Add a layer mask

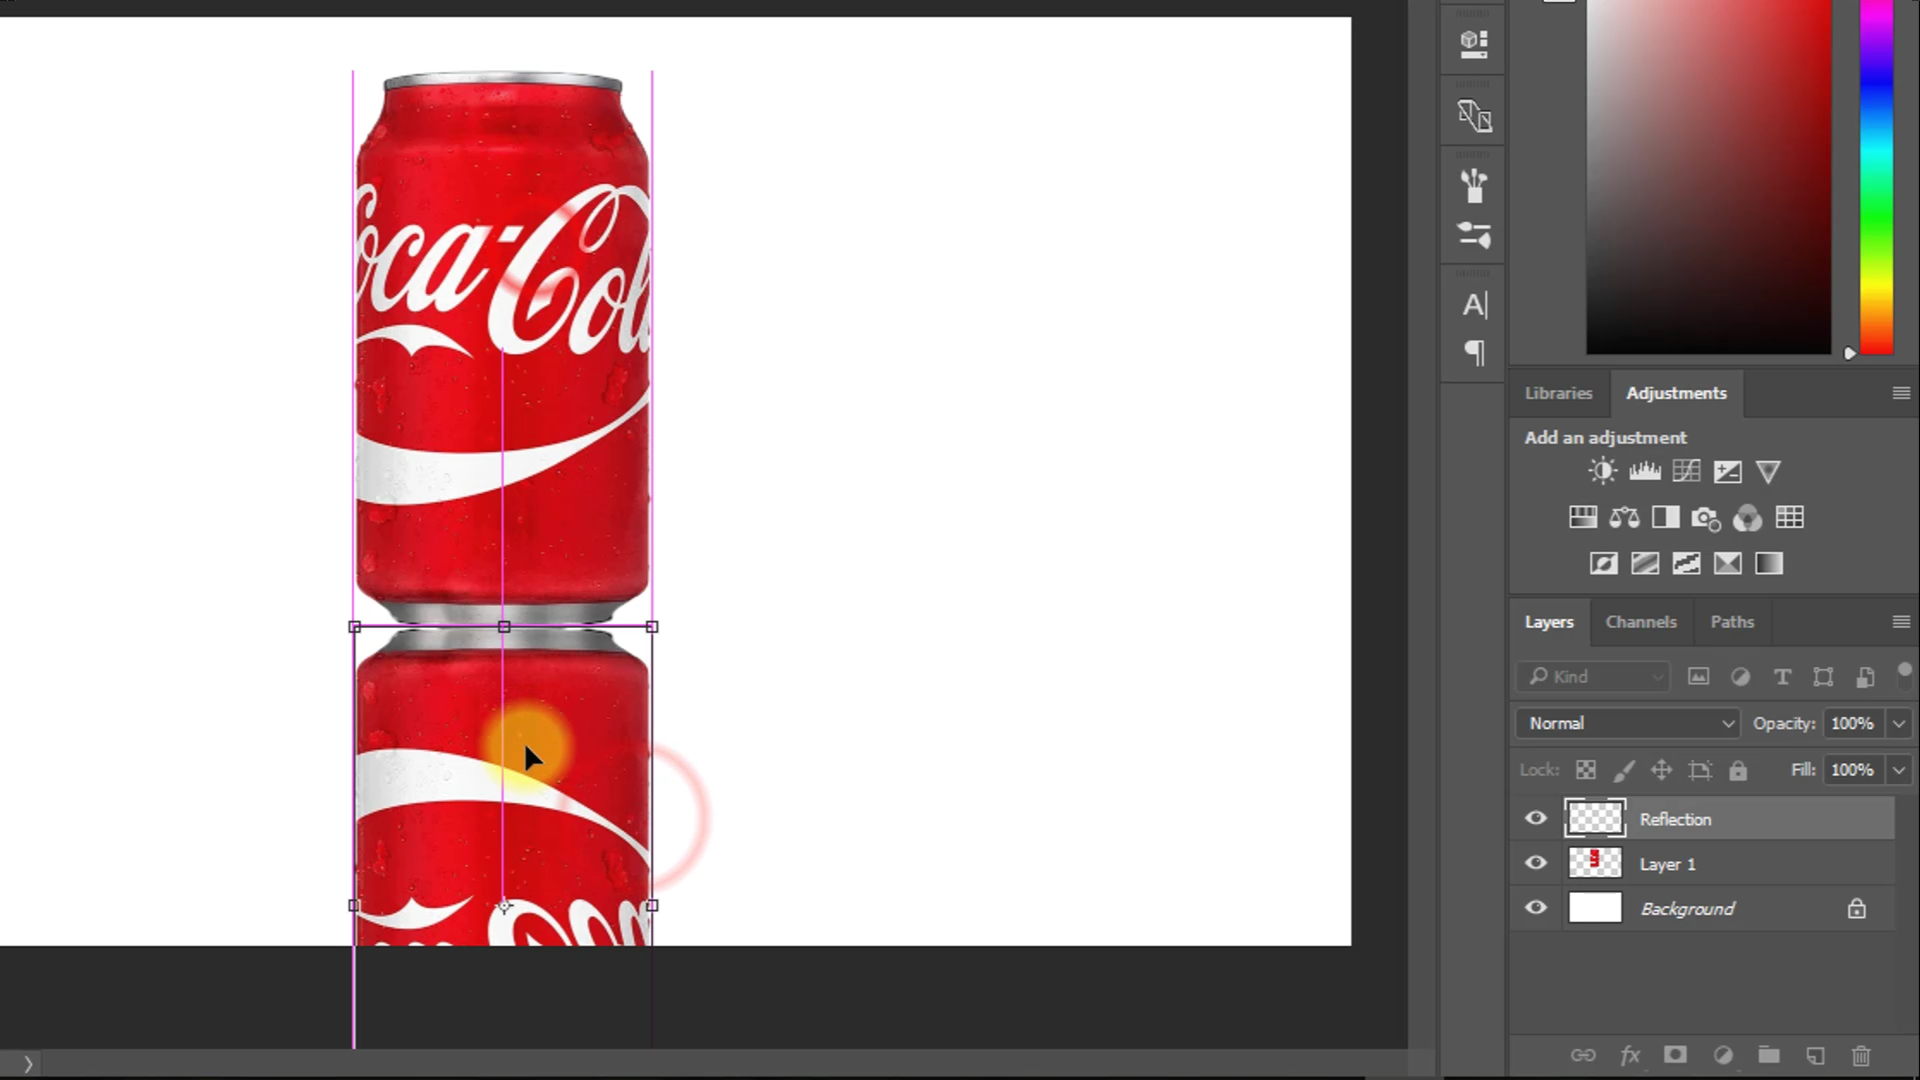click(x=1675, y=1054)
